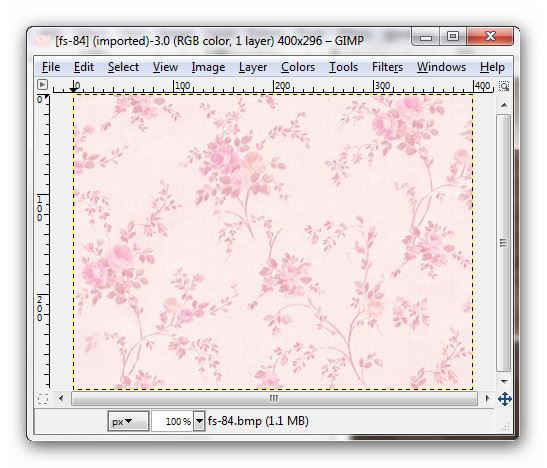
Task: Click the 100% zoom input field
Action: click(x=173, y=421)
